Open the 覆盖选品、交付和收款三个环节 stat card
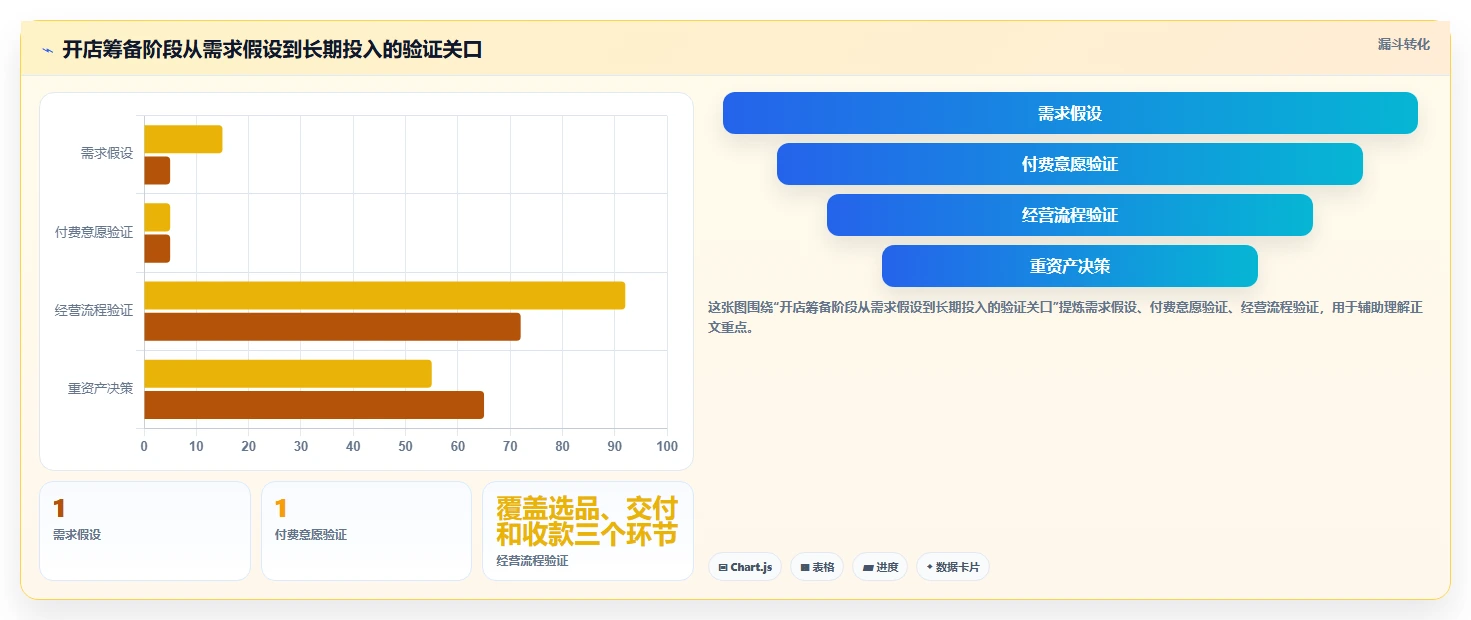The image size is (1471, 620). pos(588,531)
